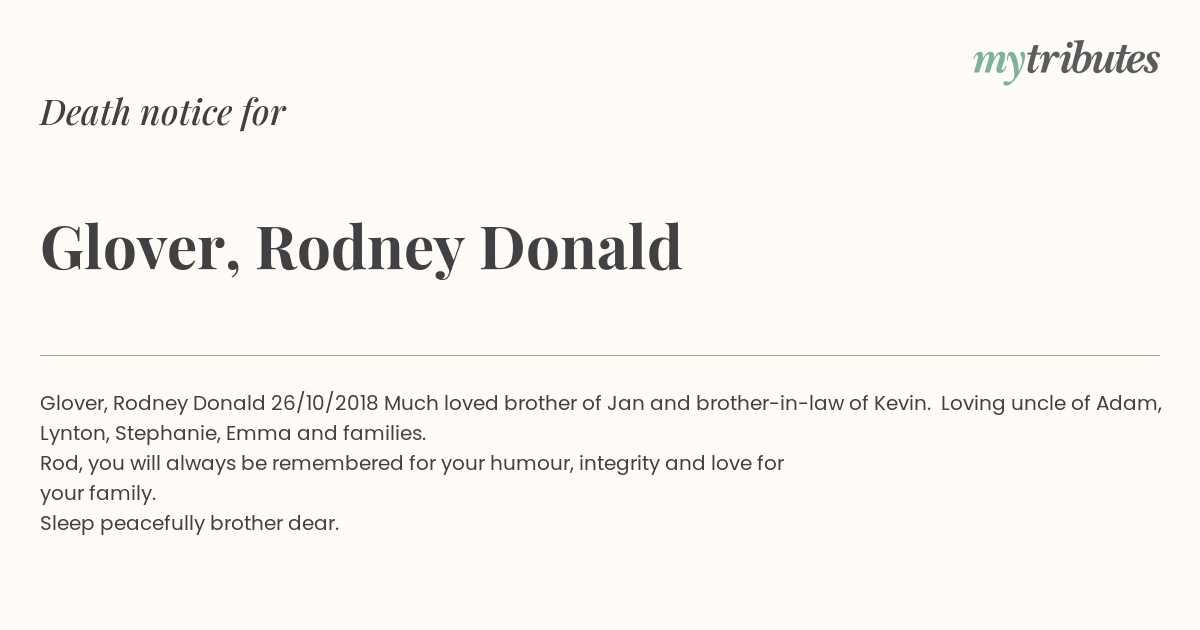Click the name "Lynton" in the second line
1200x630 pixels.
pos(74,434)
